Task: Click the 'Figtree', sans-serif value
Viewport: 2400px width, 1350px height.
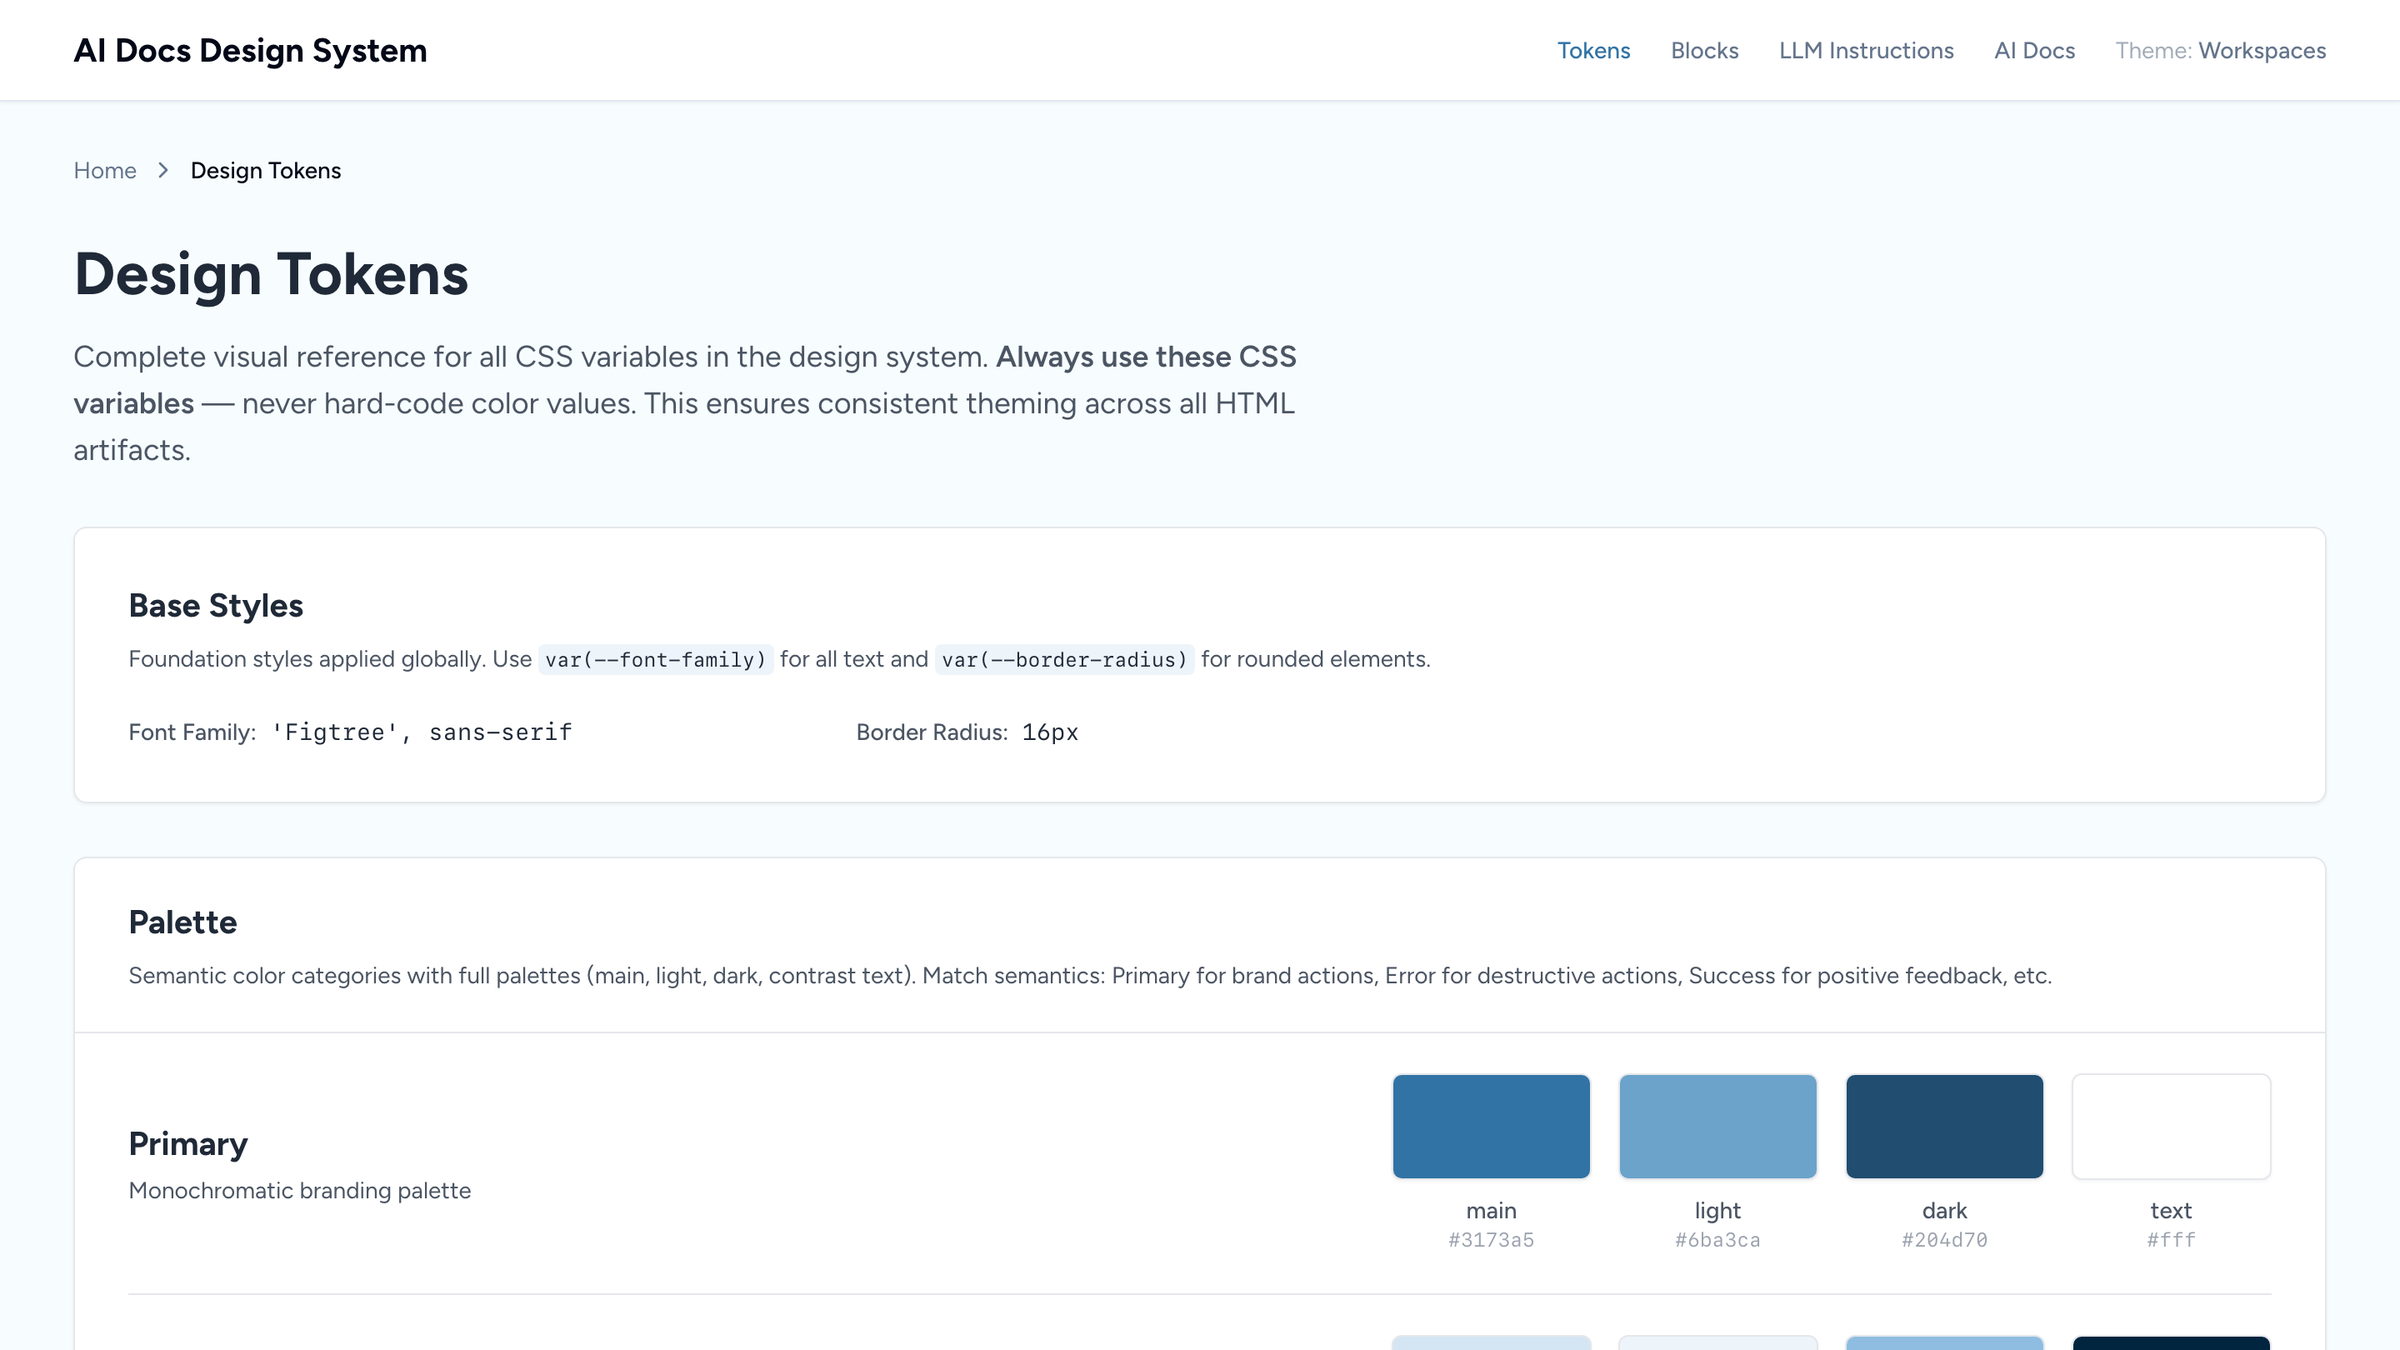Action: (421, 732)
